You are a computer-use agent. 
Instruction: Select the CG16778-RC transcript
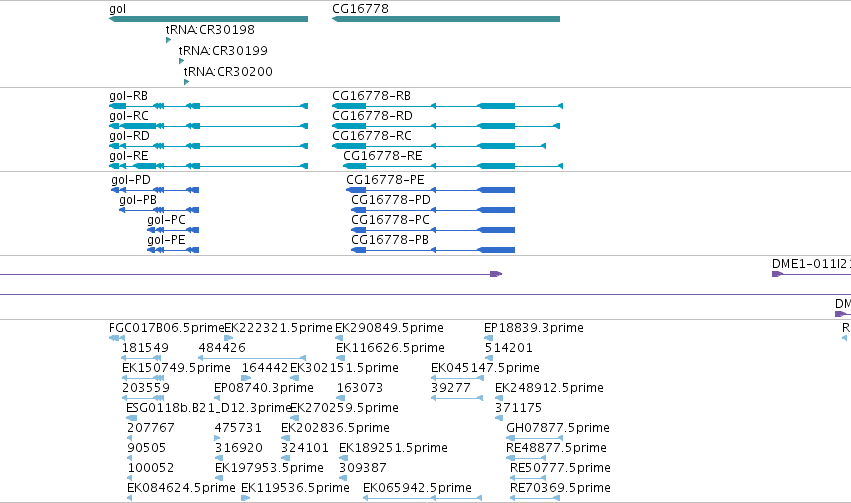point(439,146)
